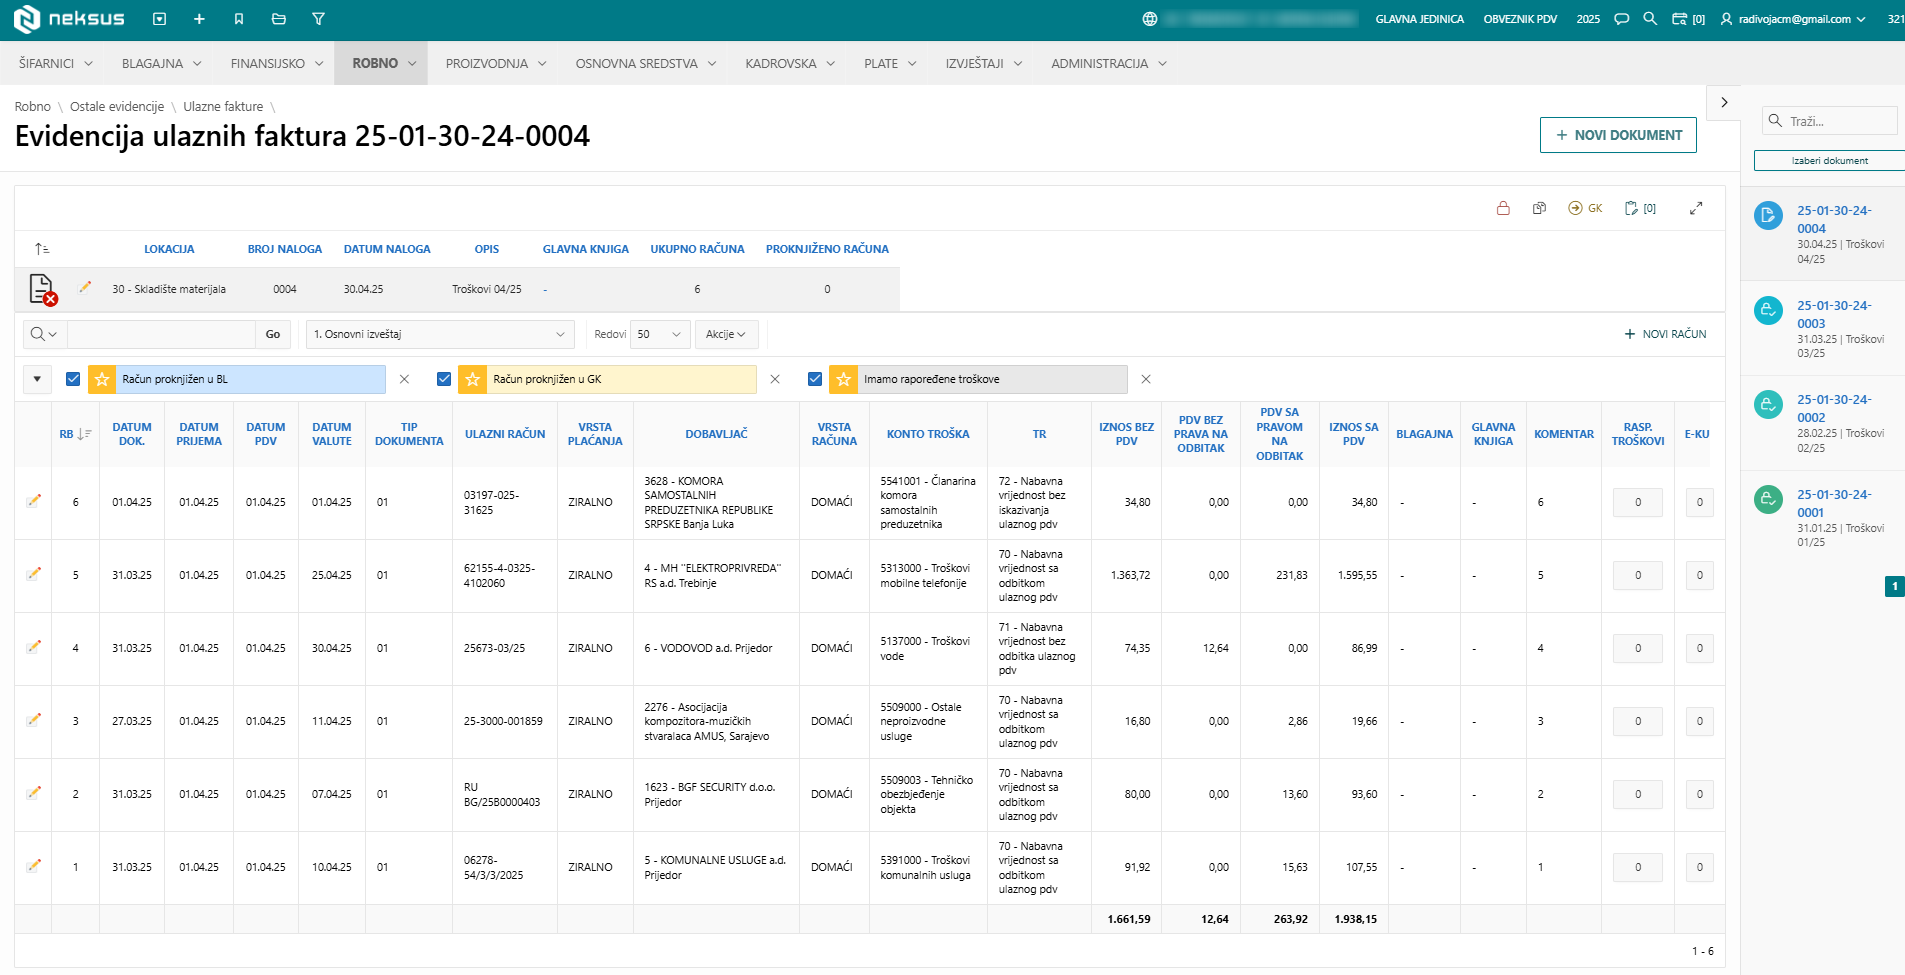
Task: Toggle 'Račun proknjižen u GK' checkbox
Action: pyautogui.click(x=444, y=379)
